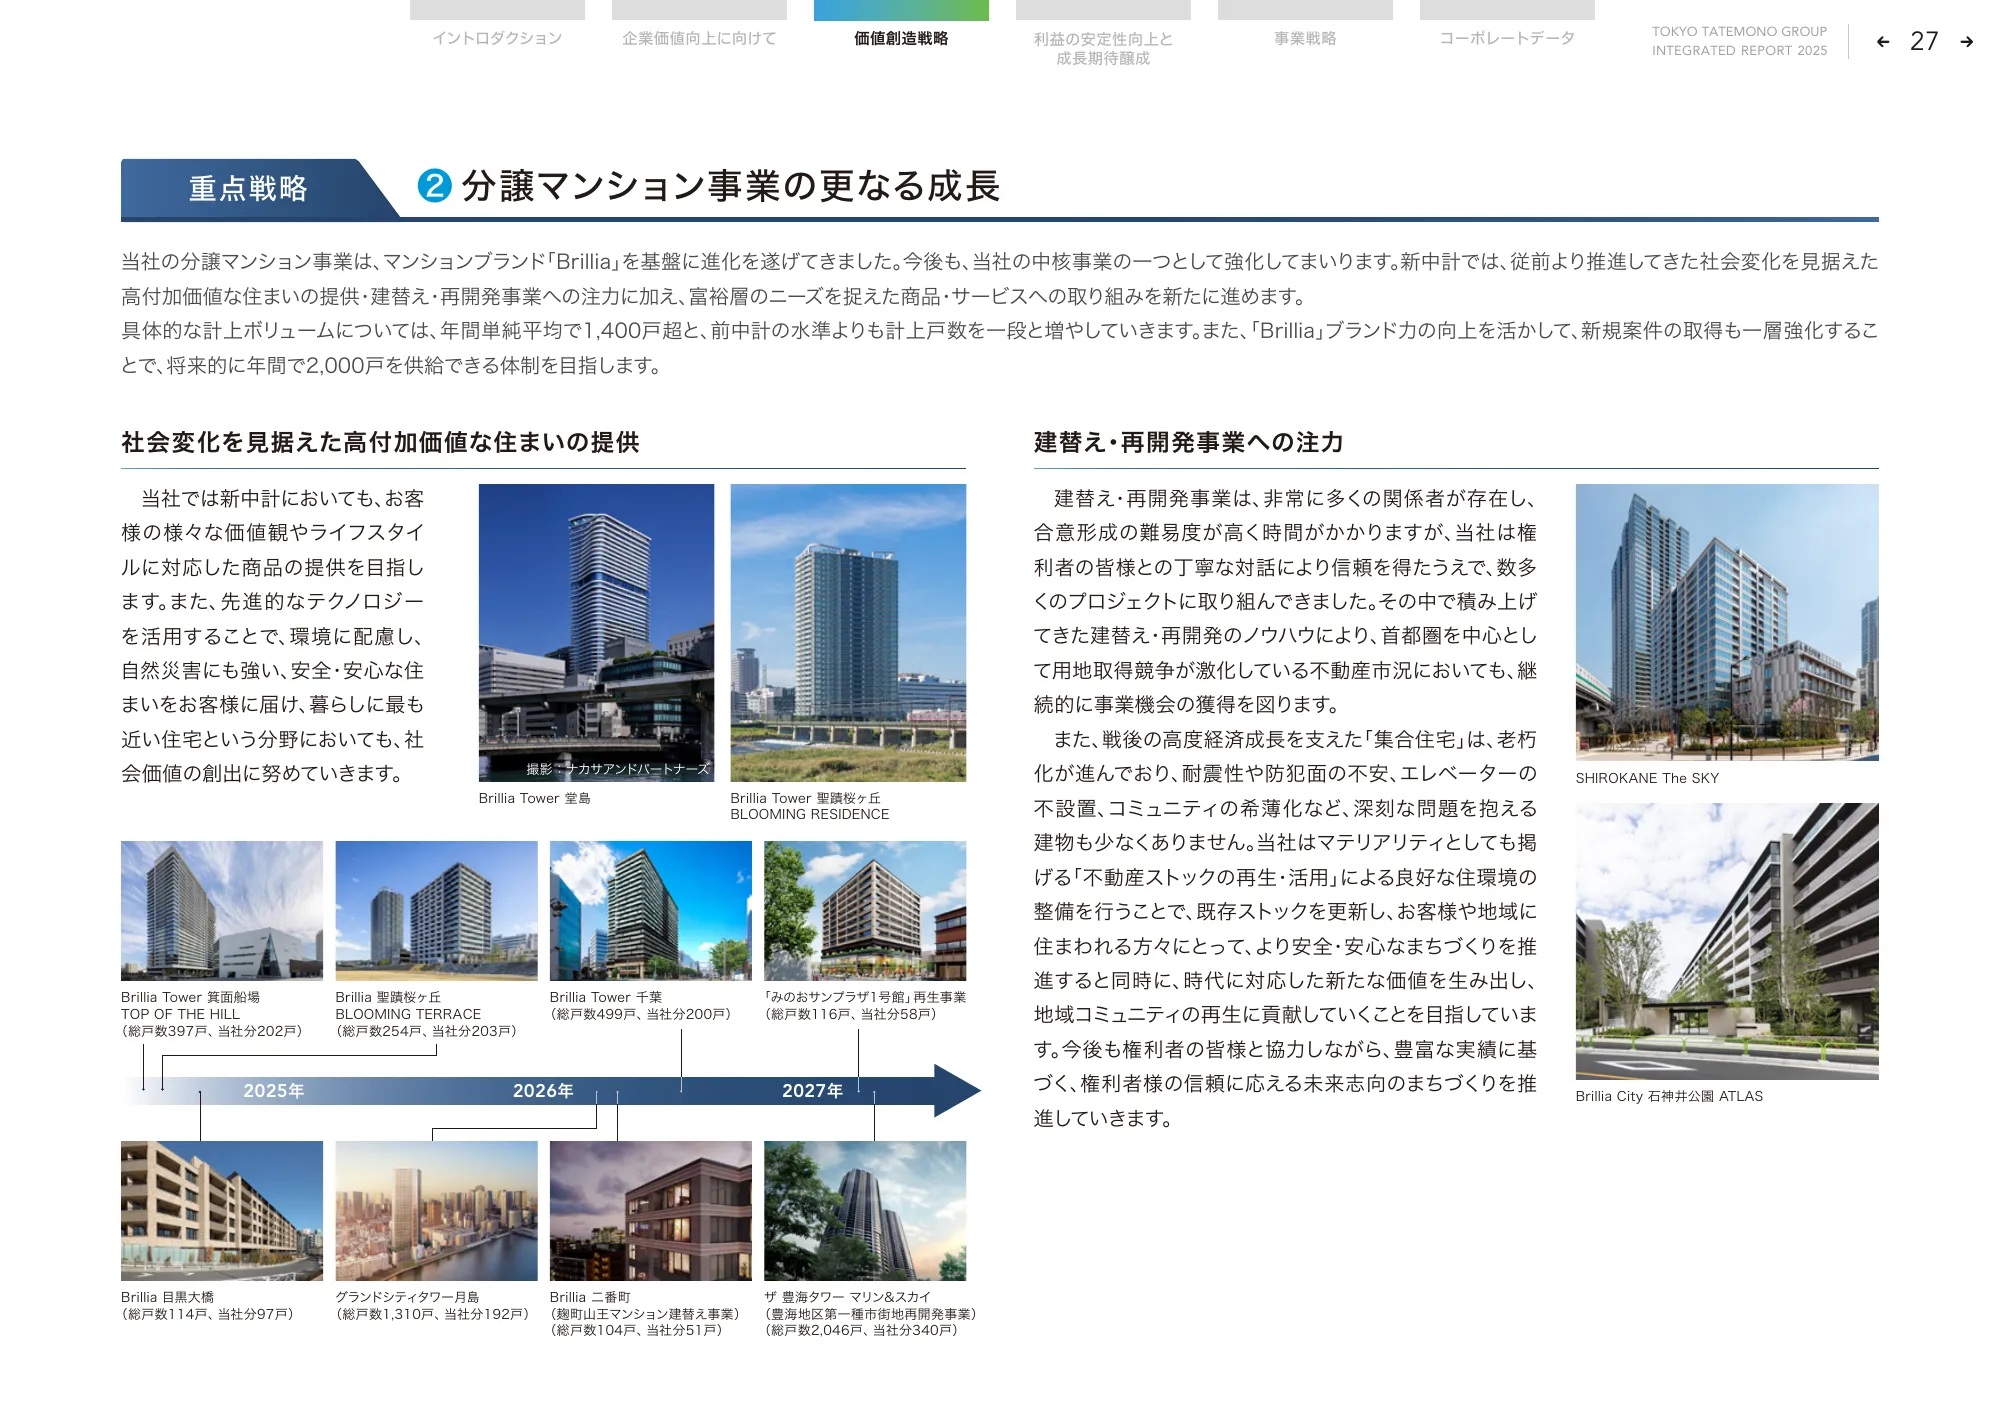
Task: Click the 重点戦略 header label
Action: 248,188
